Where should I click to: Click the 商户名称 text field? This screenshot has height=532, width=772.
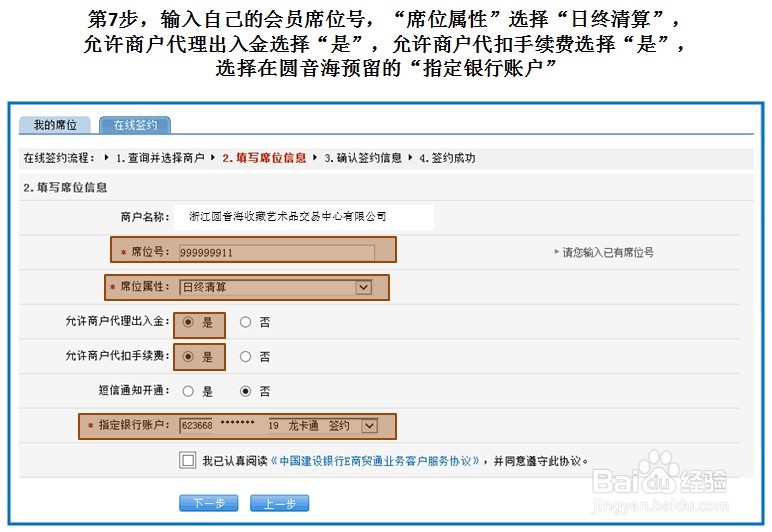[304, 217]
